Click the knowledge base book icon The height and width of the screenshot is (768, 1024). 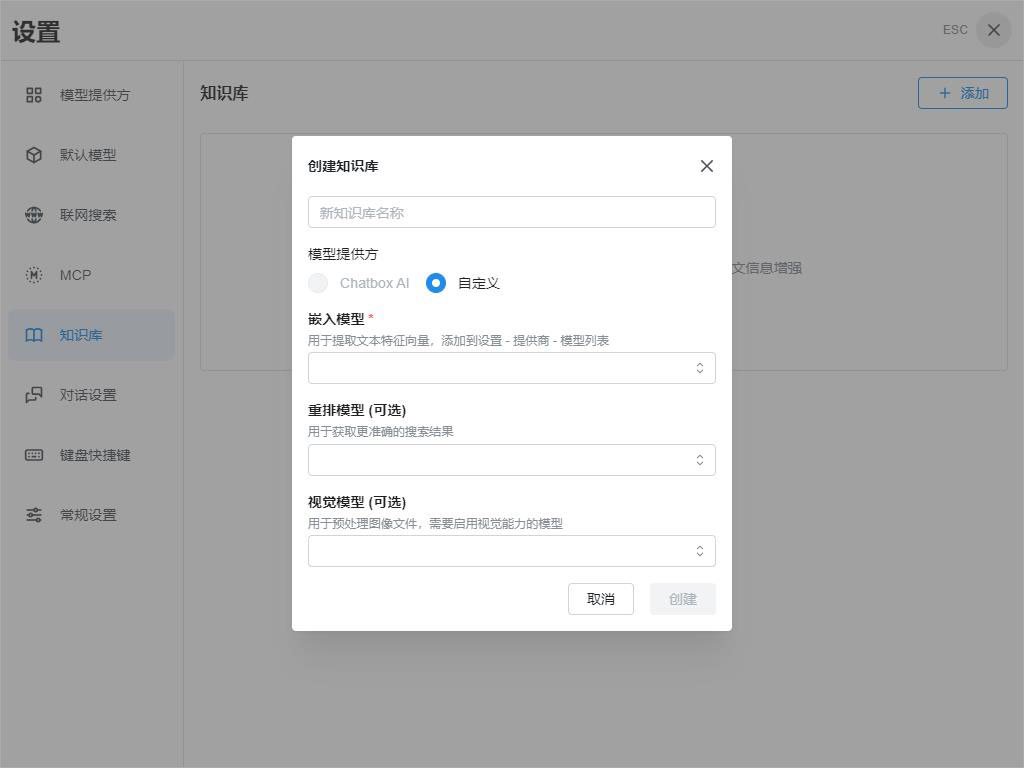click(x=33, y=335)
